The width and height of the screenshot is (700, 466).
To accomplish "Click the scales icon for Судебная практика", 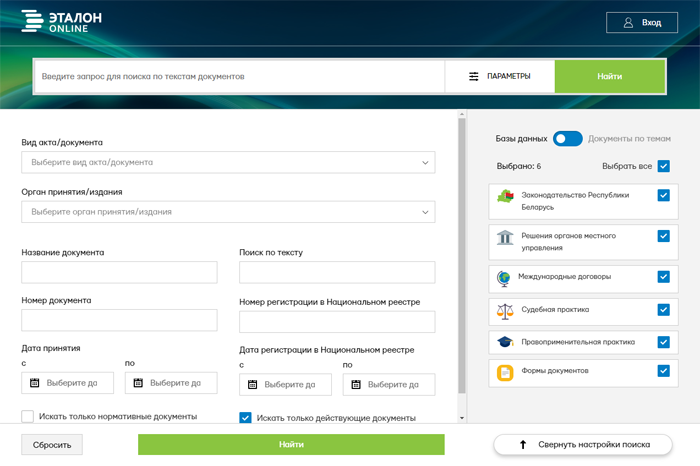I will 505,310.
